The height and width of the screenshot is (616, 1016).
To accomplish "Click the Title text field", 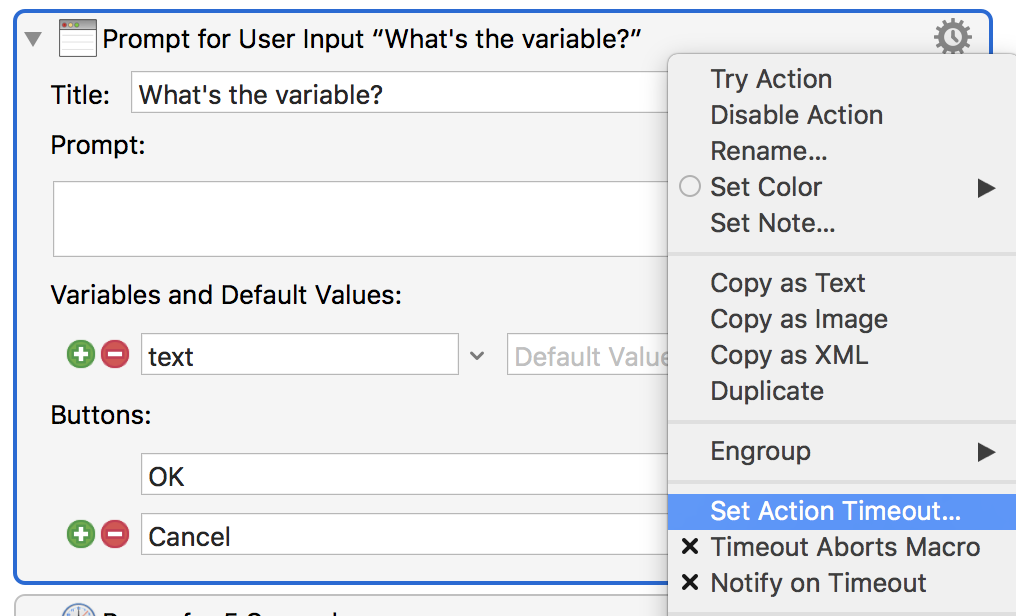I will point(399,92).
